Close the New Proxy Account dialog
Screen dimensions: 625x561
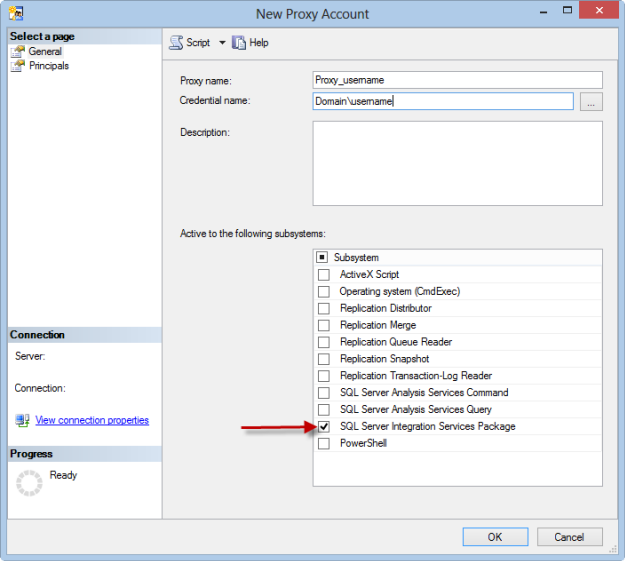coord(599,10)
